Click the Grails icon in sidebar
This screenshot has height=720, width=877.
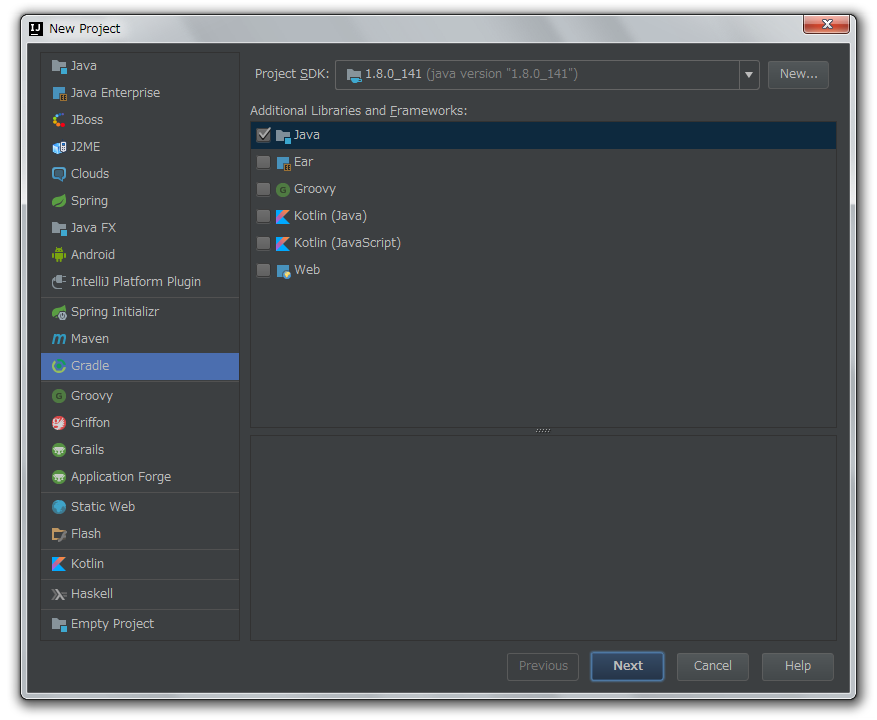point(59,450)
